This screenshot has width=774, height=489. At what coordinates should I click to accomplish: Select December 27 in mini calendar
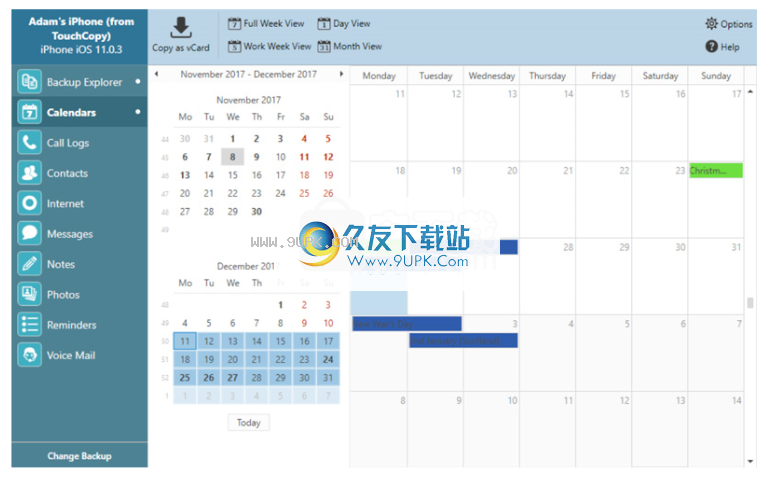tap(232, 377)
